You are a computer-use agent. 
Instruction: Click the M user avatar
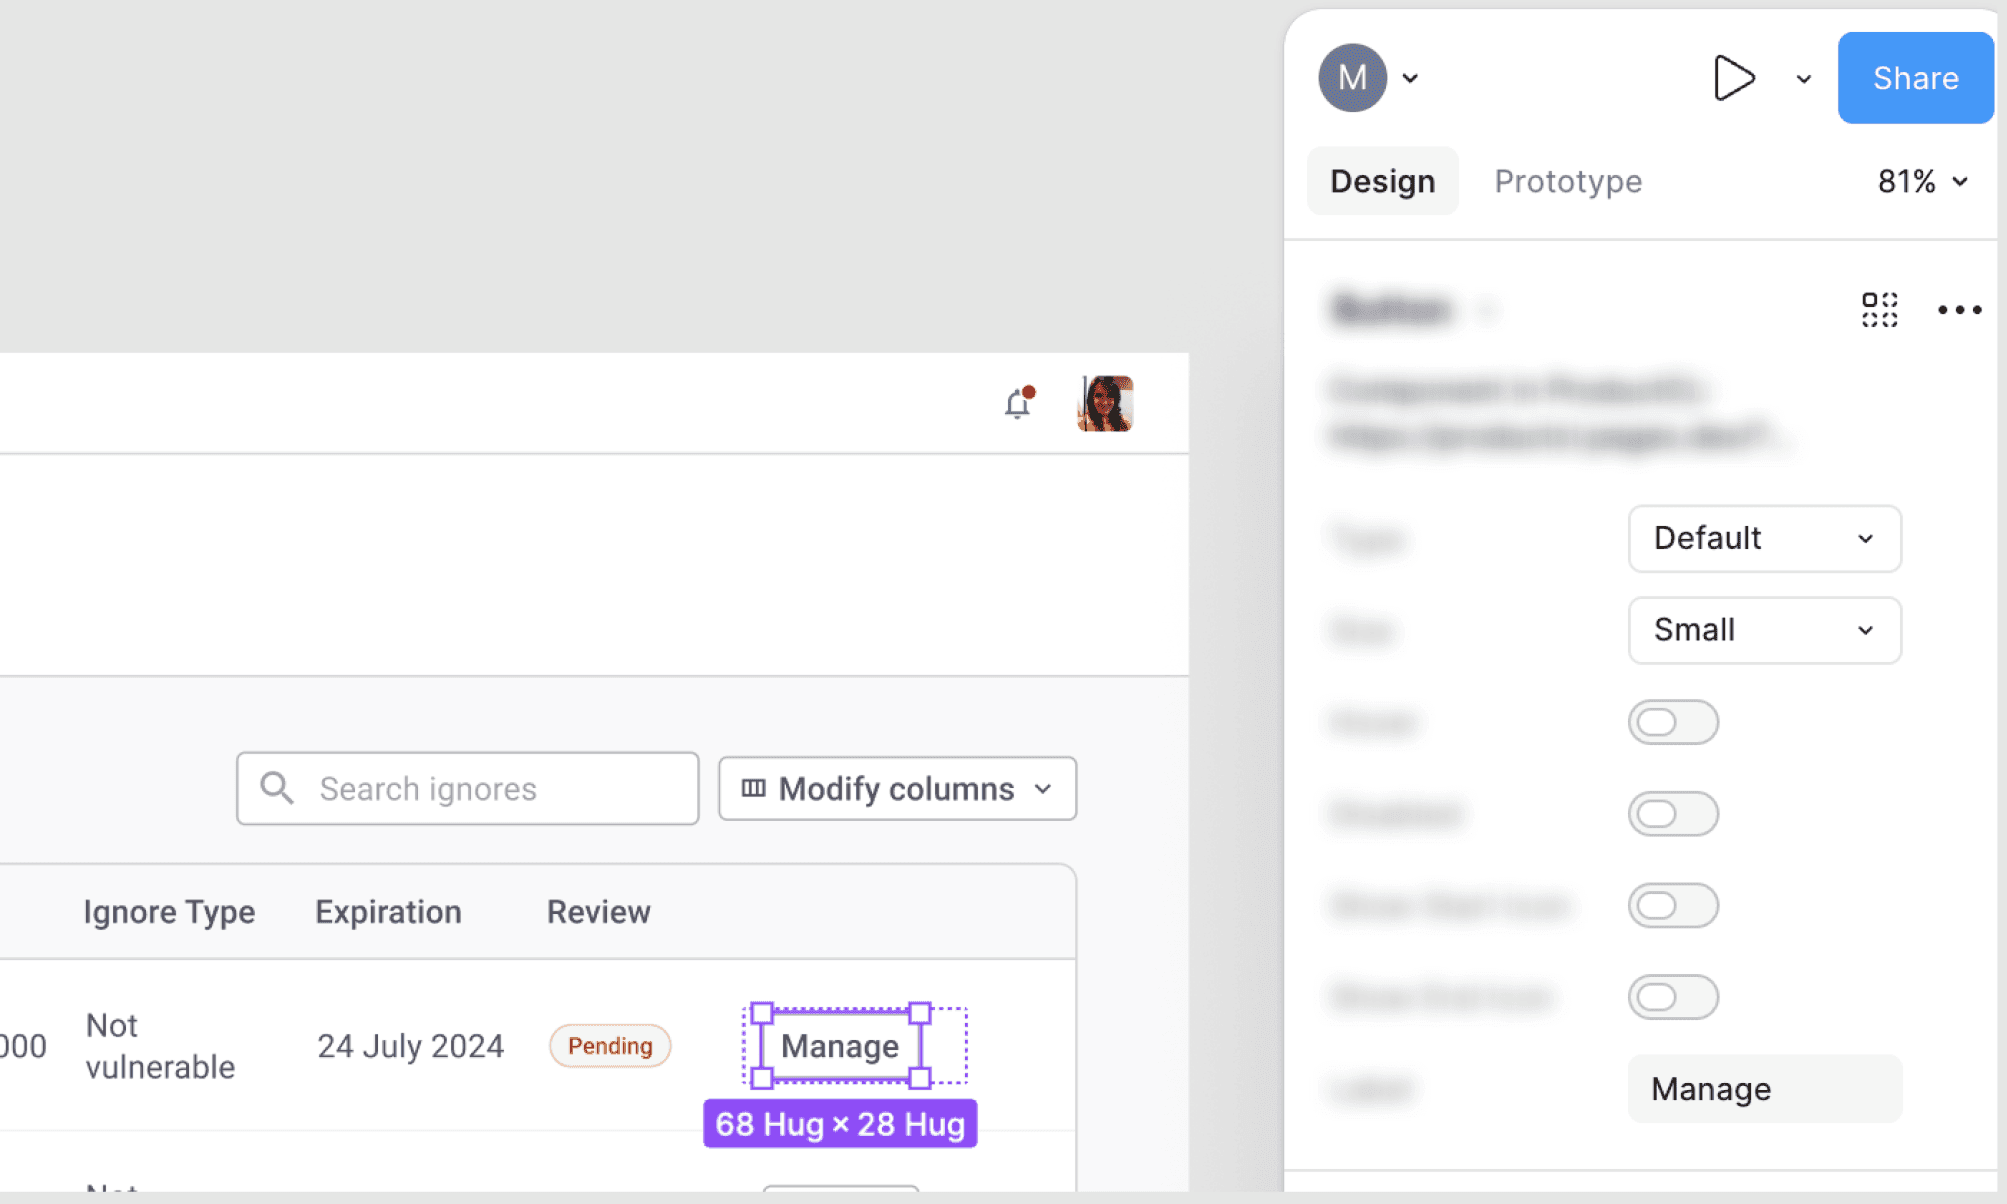(1352, 78)
